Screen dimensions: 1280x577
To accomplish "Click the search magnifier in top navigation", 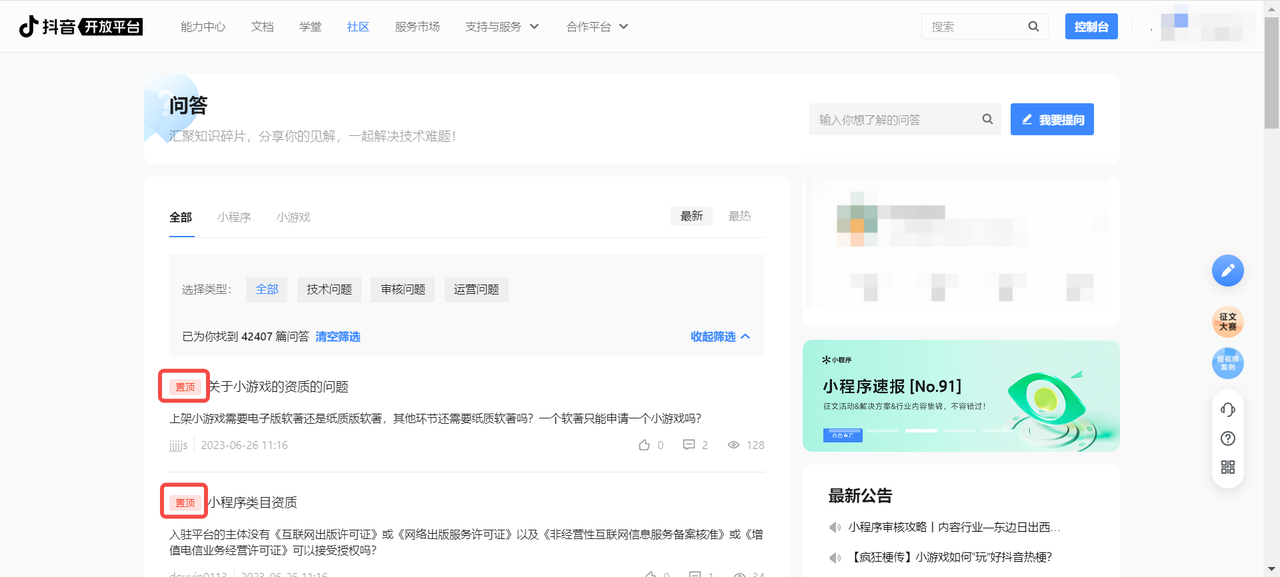I will (1034, 27).
